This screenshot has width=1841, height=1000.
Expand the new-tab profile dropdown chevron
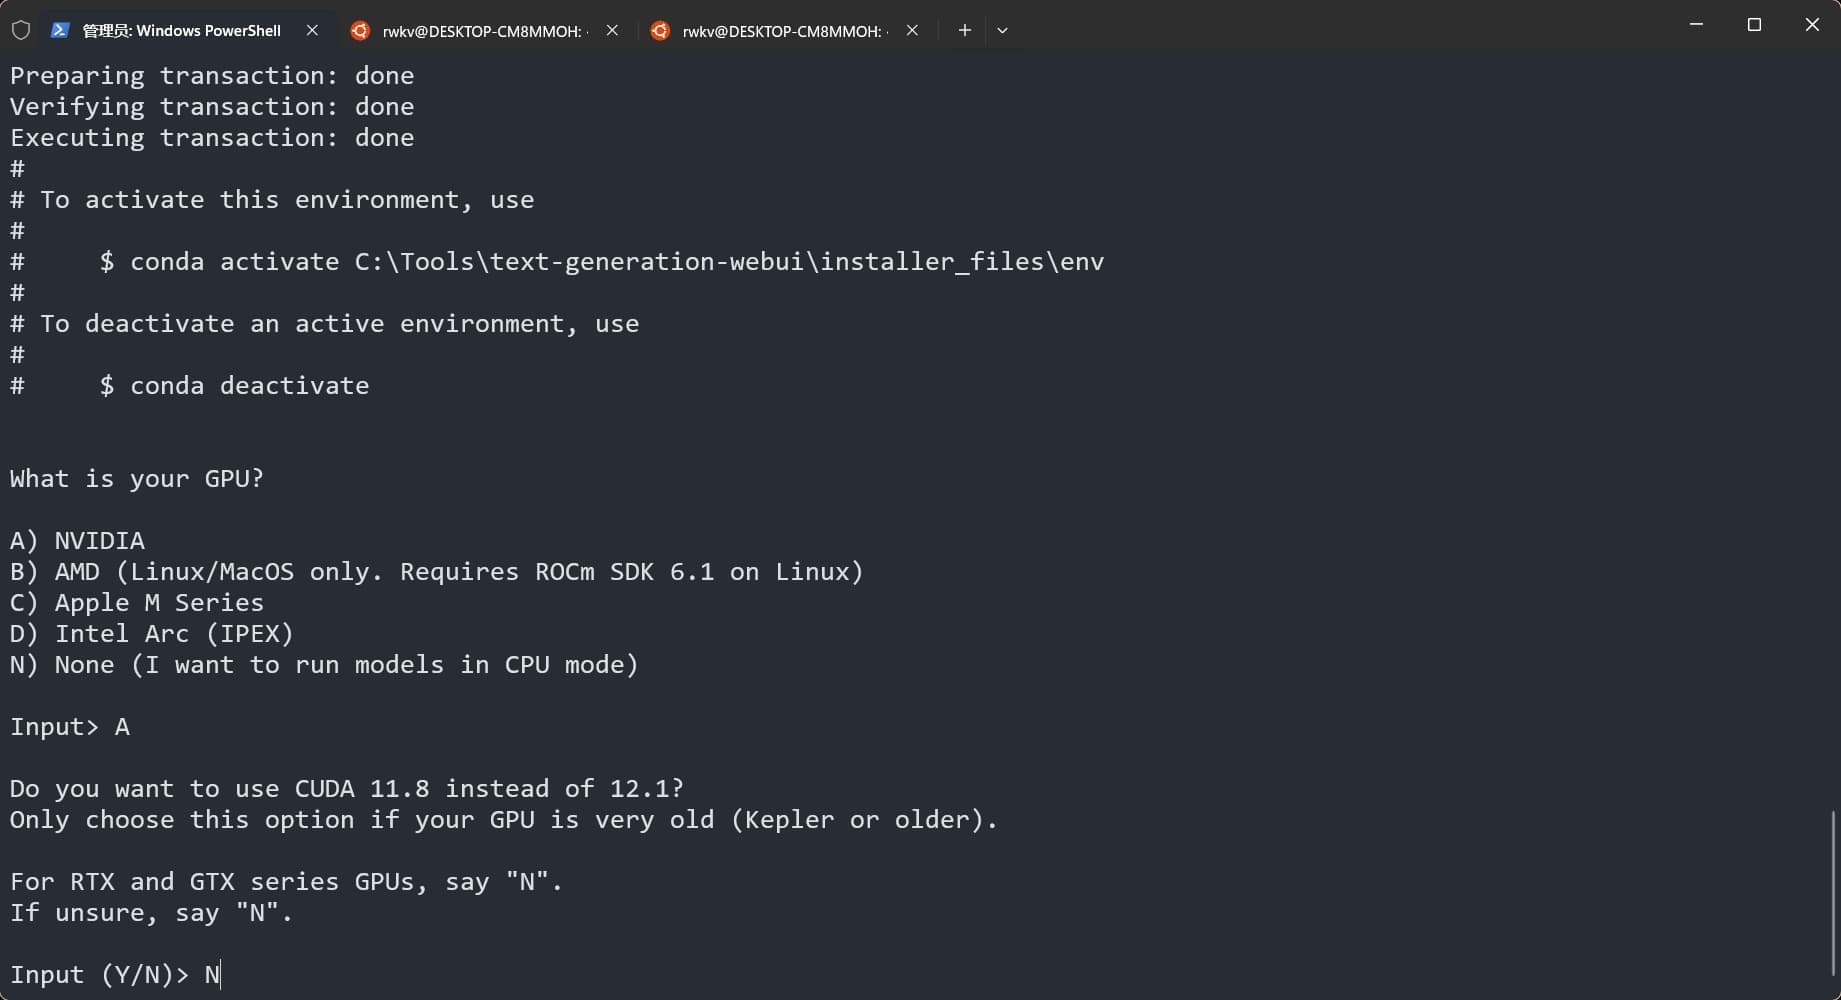click(1002, 30)
